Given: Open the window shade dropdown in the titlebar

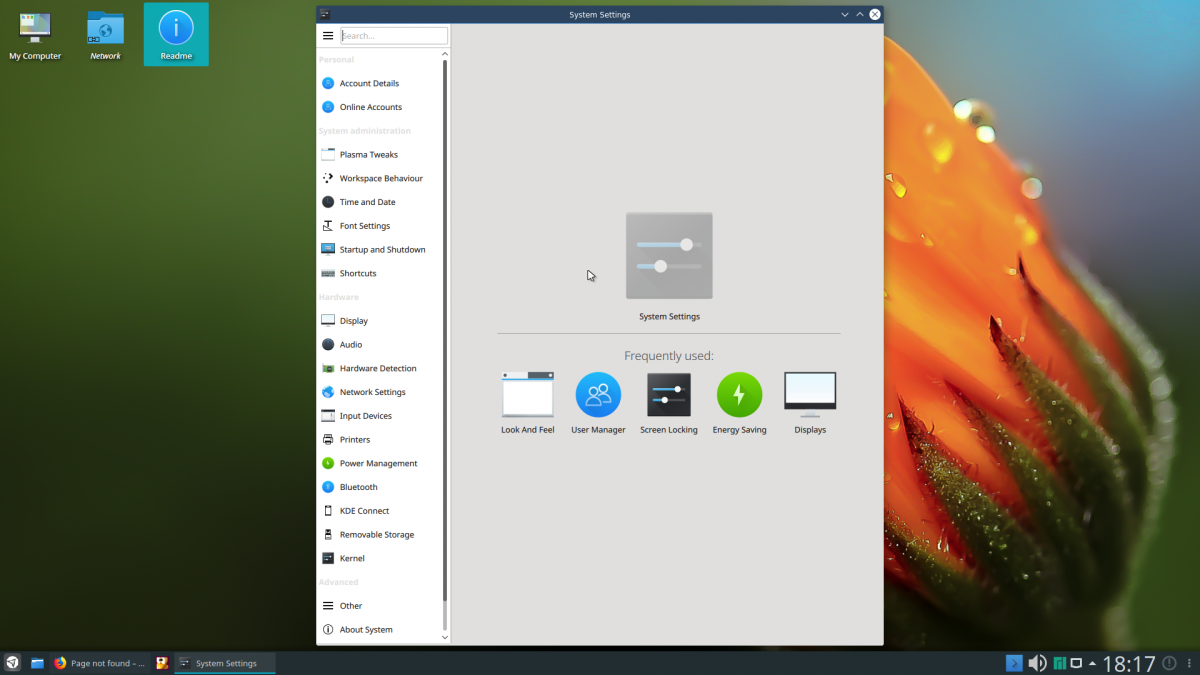Looking at the screenshot, I should [845, 14].
